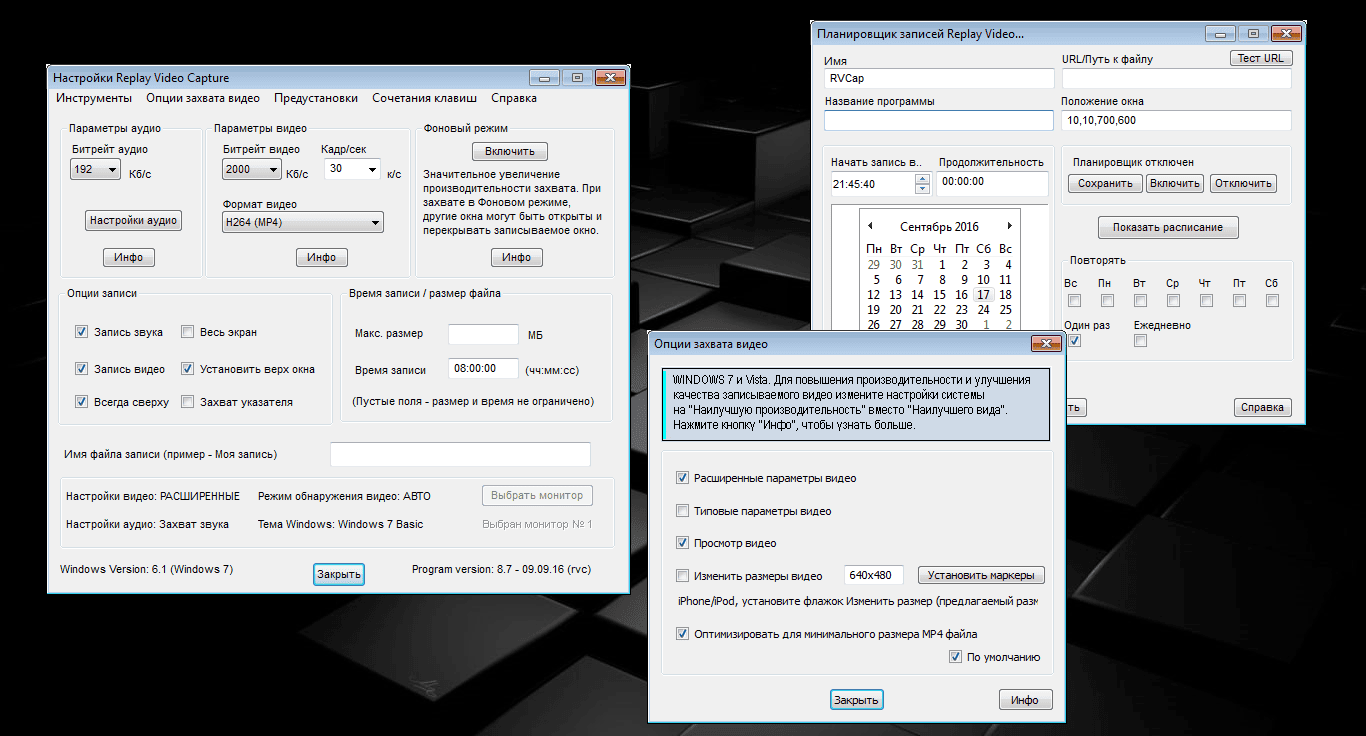
Task: Toggle Оптимизировать для минимального размера MP4 checkbox
Action: tap(682, 634)
